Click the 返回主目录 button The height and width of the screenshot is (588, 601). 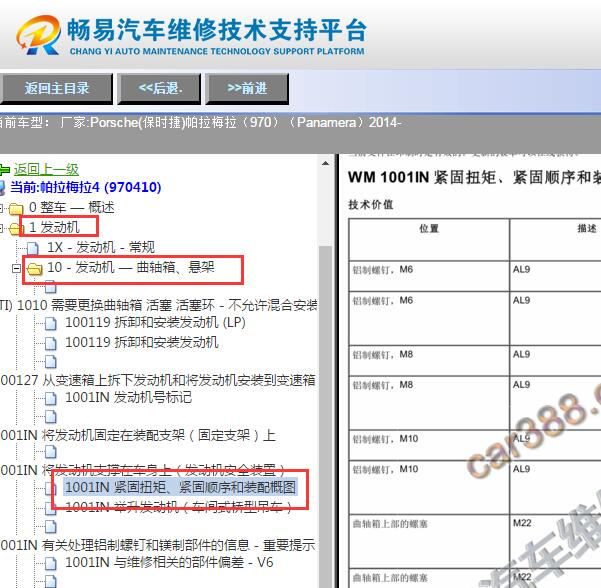[56, 89]
